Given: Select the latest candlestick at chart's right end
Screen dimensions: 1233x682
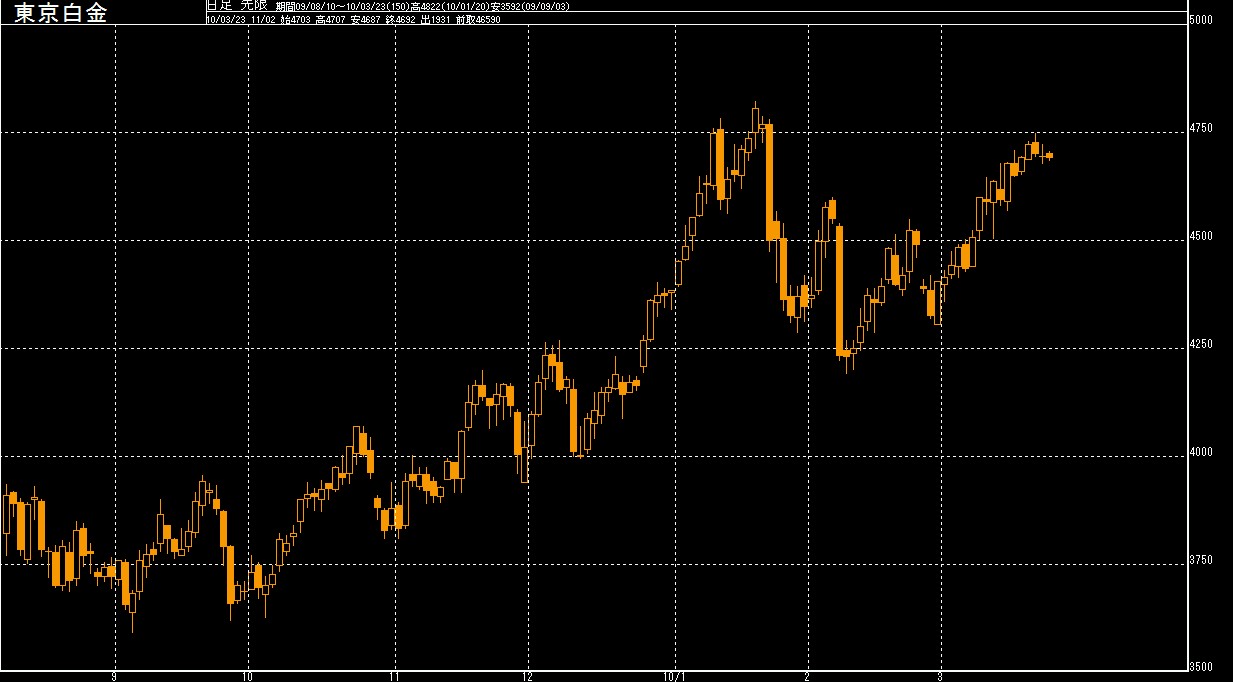Looking at the screenshot, I should (1049, 155).
